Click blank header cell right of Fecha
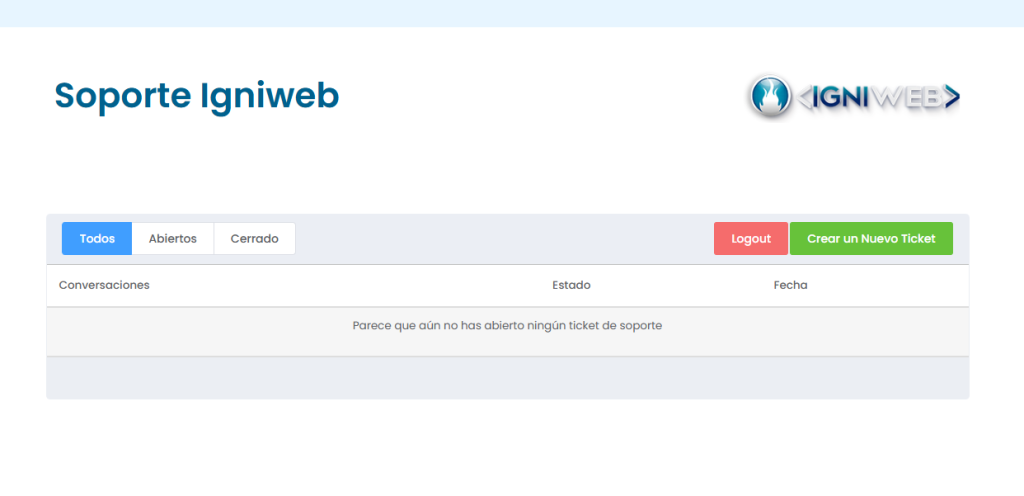Viewport: 1024px width, 496px height. point(890,285)
